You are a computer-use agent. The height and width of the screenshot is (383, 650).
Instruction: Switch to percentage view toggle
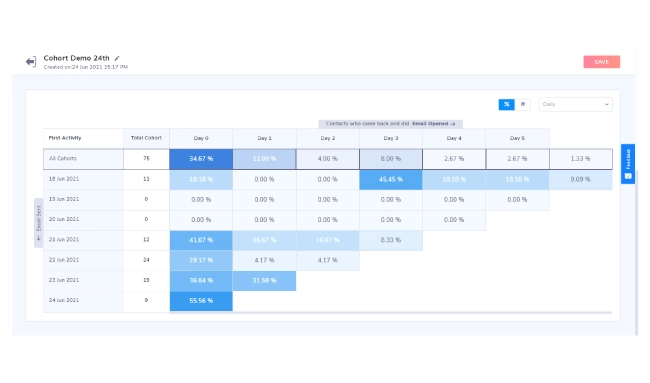pos(507,104)
